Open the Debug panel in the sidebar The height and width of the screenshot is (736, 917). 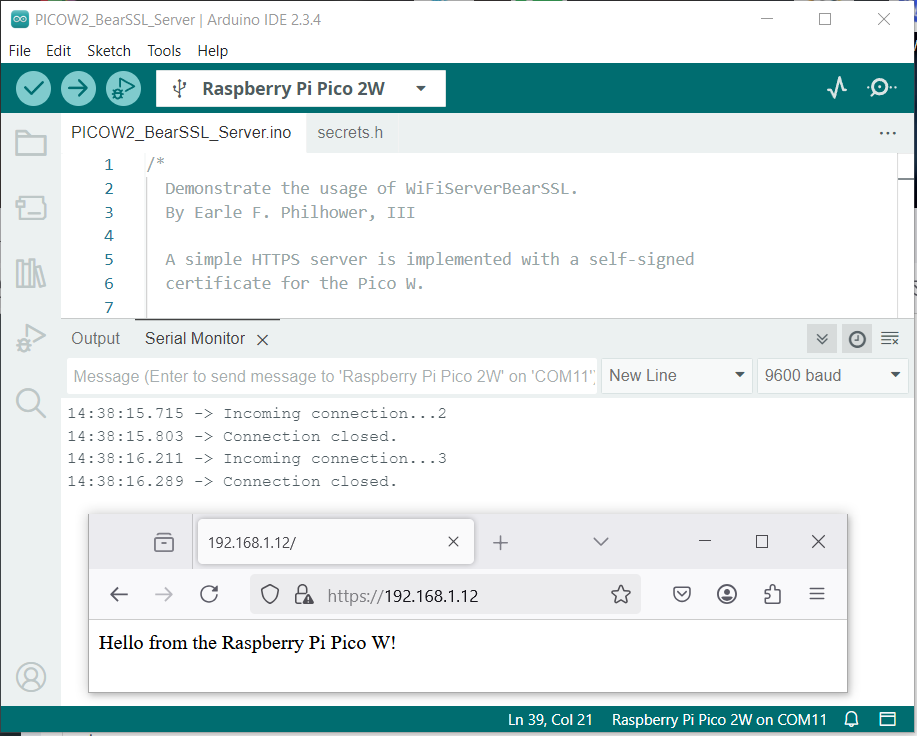pyautogui.click(x=31, y=338)
